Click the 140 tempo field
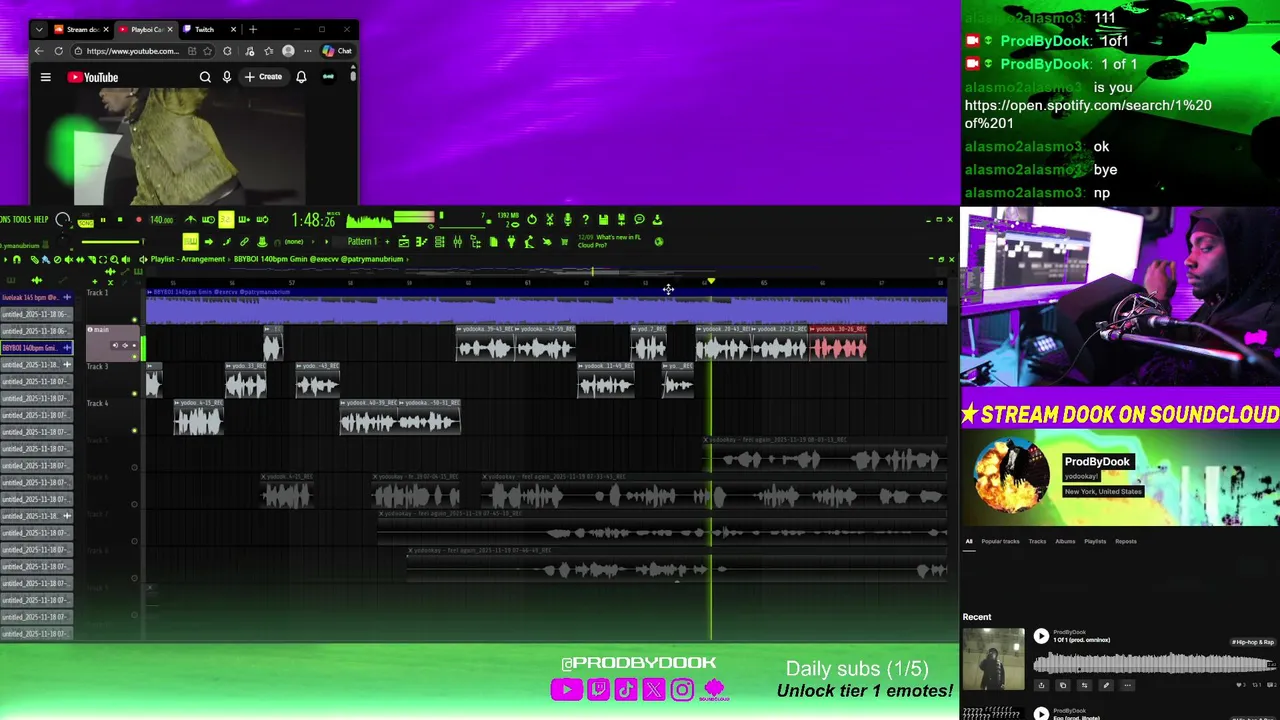This screenshot has height=720, width=1280. click(x=161, y=220)
